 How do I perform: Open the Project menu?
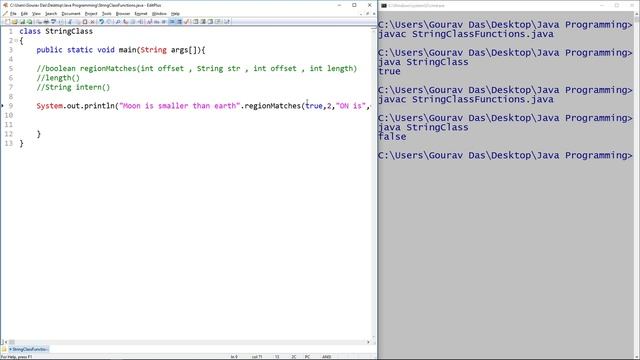coord(91,14)
